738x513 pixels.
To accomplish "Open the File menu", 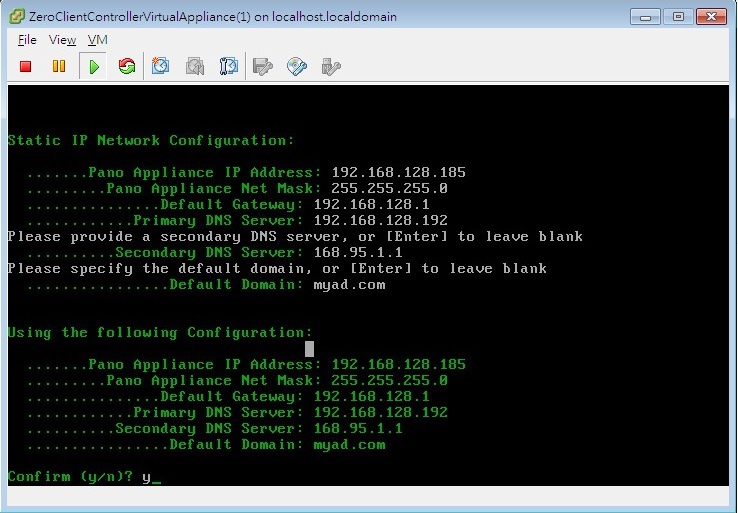I will 27,40.
